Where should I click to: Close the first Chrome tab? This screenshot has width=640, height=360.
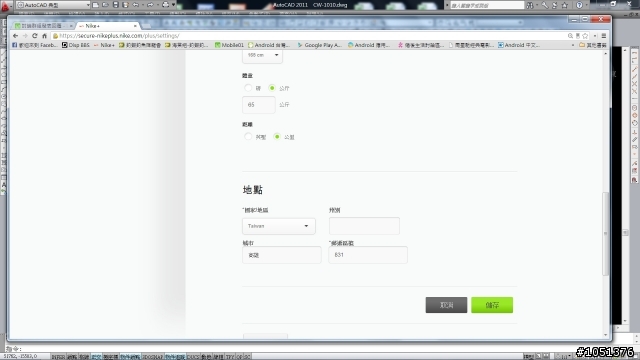[x=71, y=26]
